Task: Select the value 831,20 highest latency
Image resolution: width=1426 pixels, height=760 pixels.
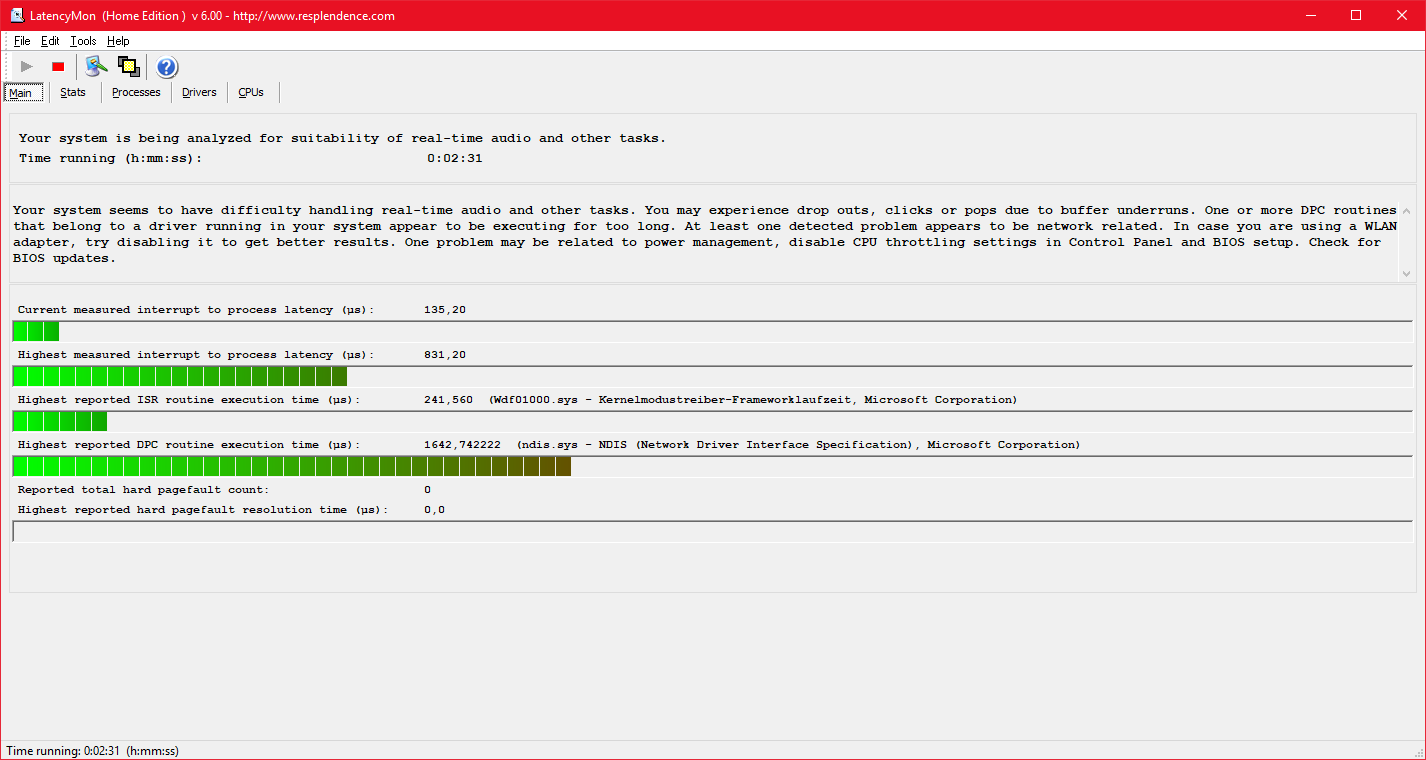Action: click(445, 355)
